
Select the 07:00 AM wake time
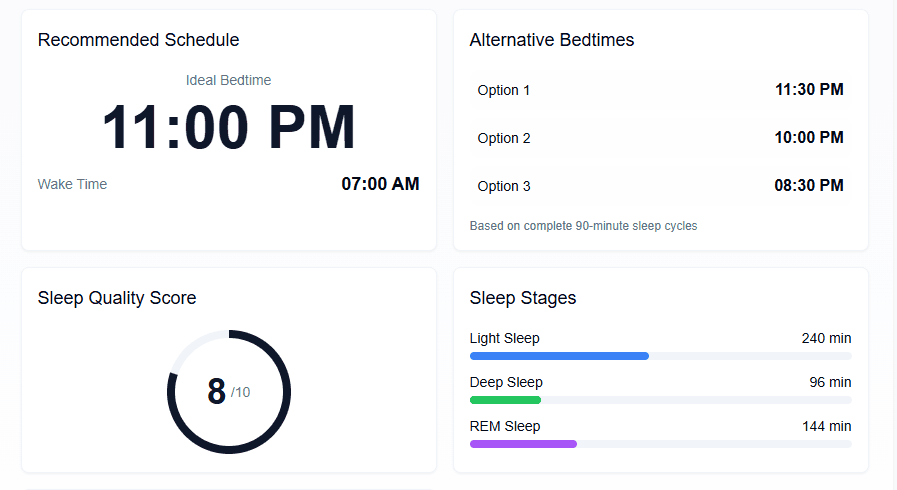coord(380,184)
